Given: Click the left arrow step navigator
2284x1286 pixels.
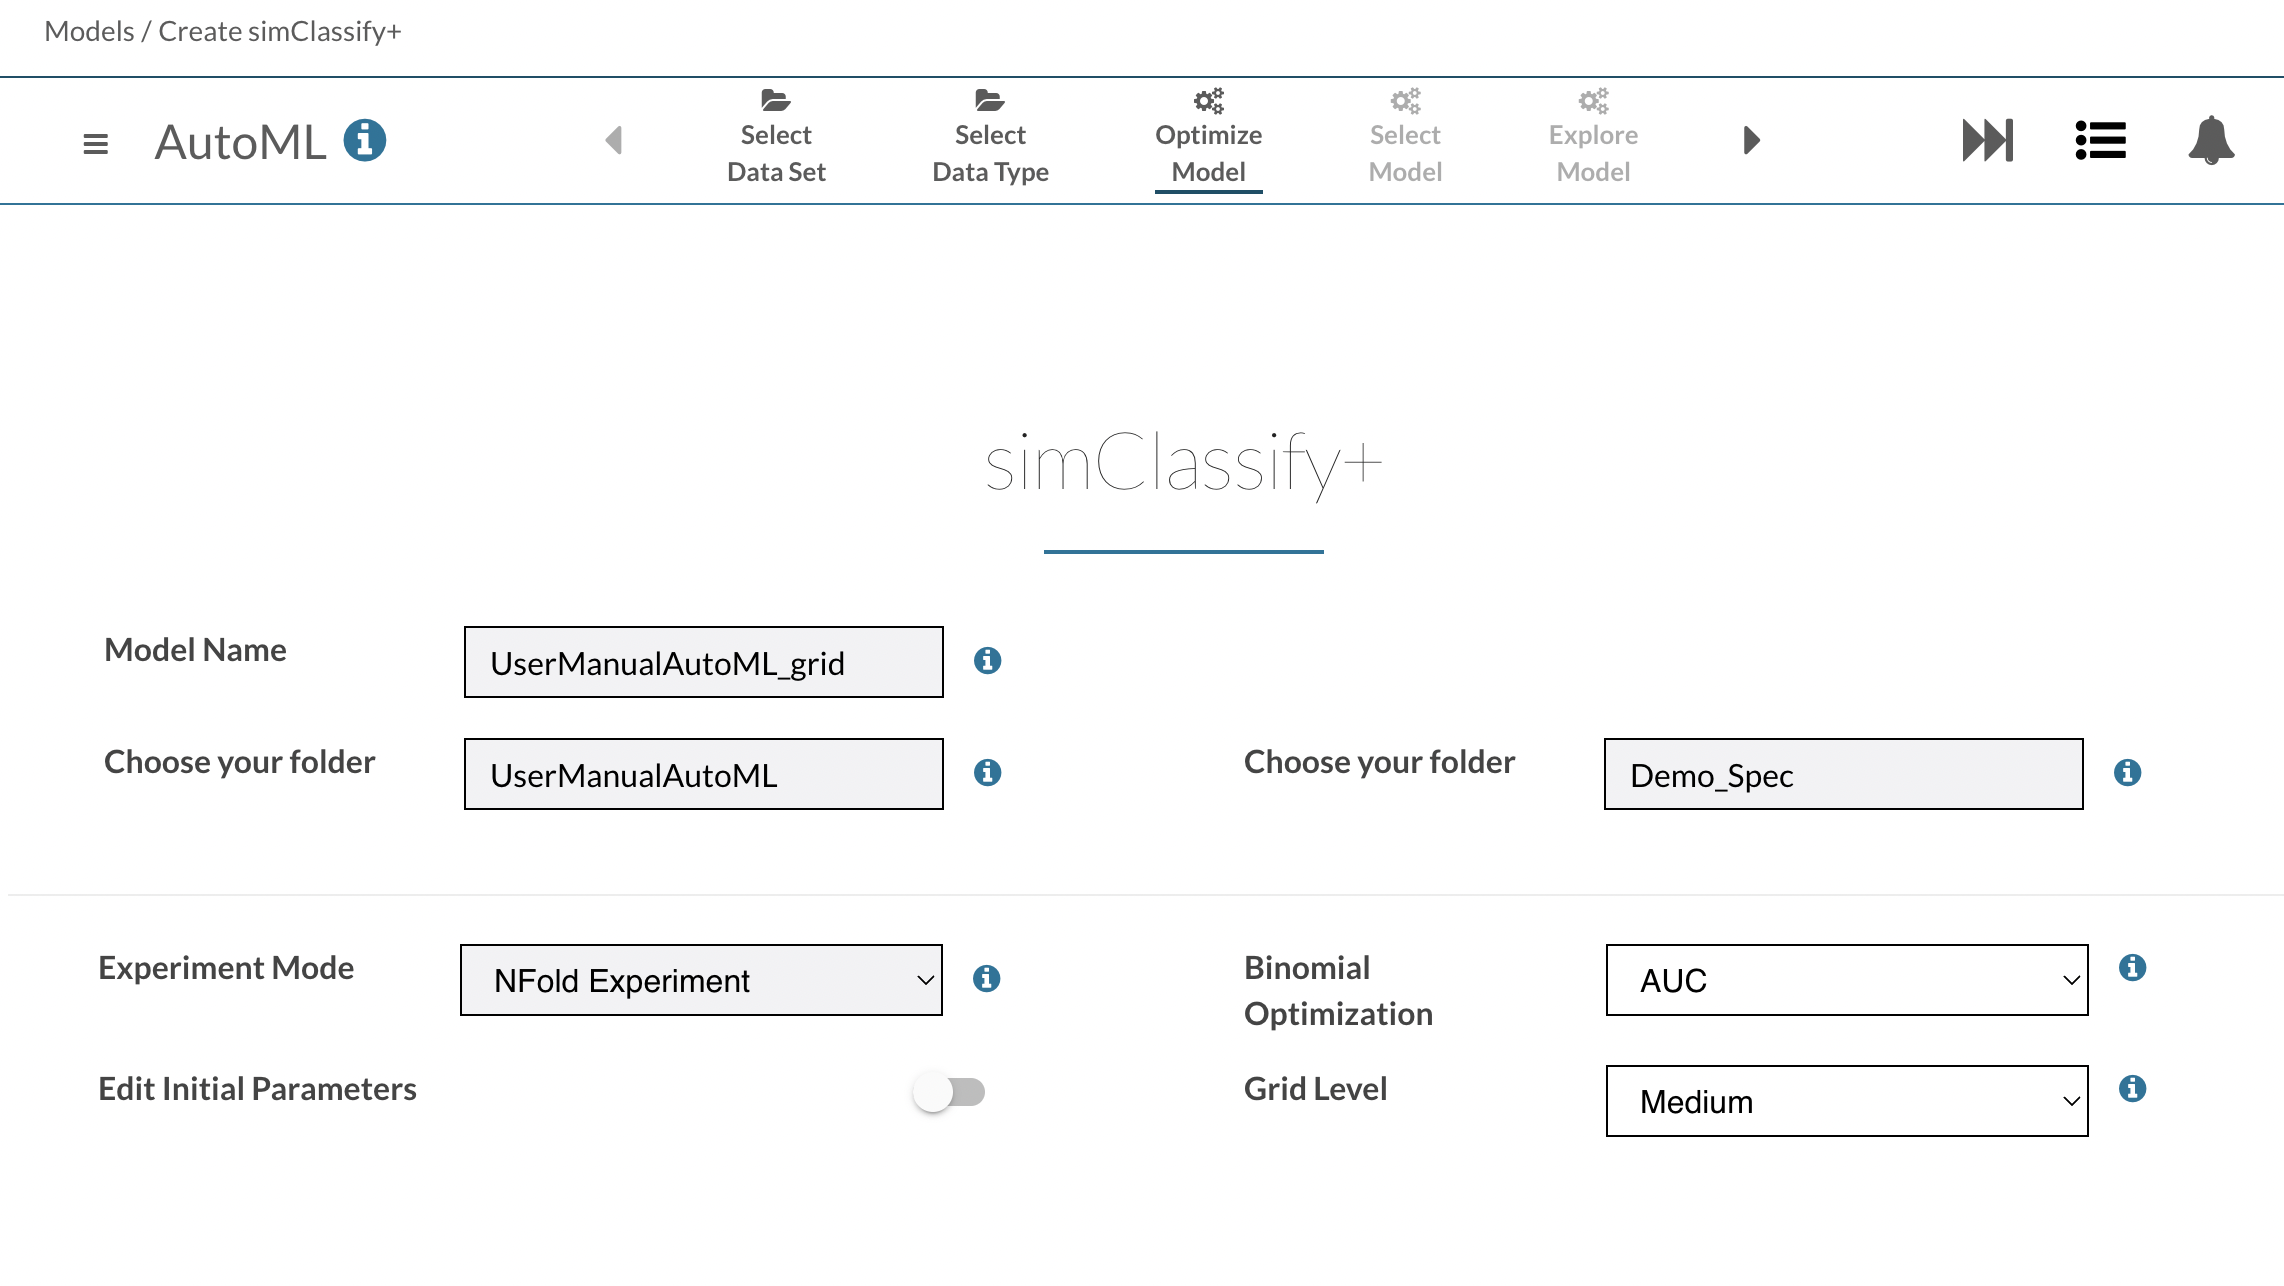Looking at the screenshot, I should tap(614, 140).
